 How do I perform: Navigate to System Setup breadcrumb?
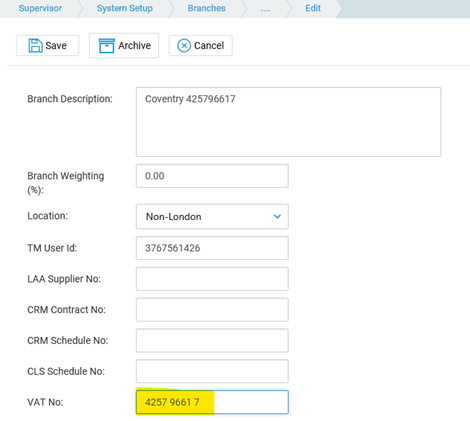pyautogui.click(x=125, y=8)
